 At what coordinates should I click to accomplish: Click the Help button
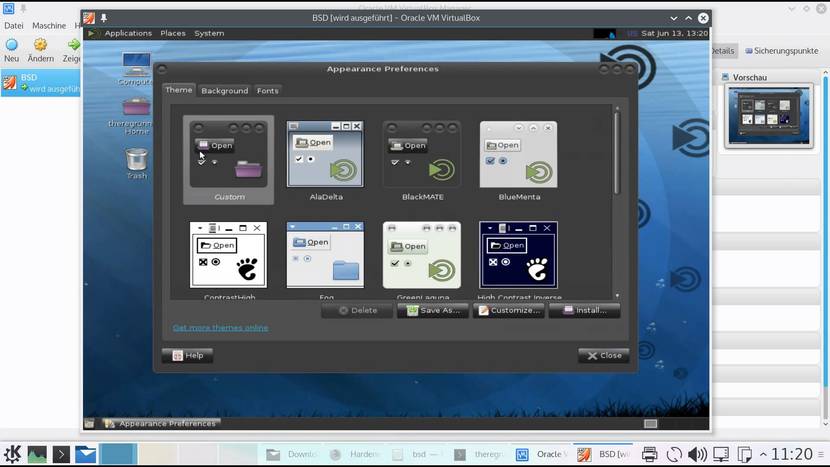187,355
